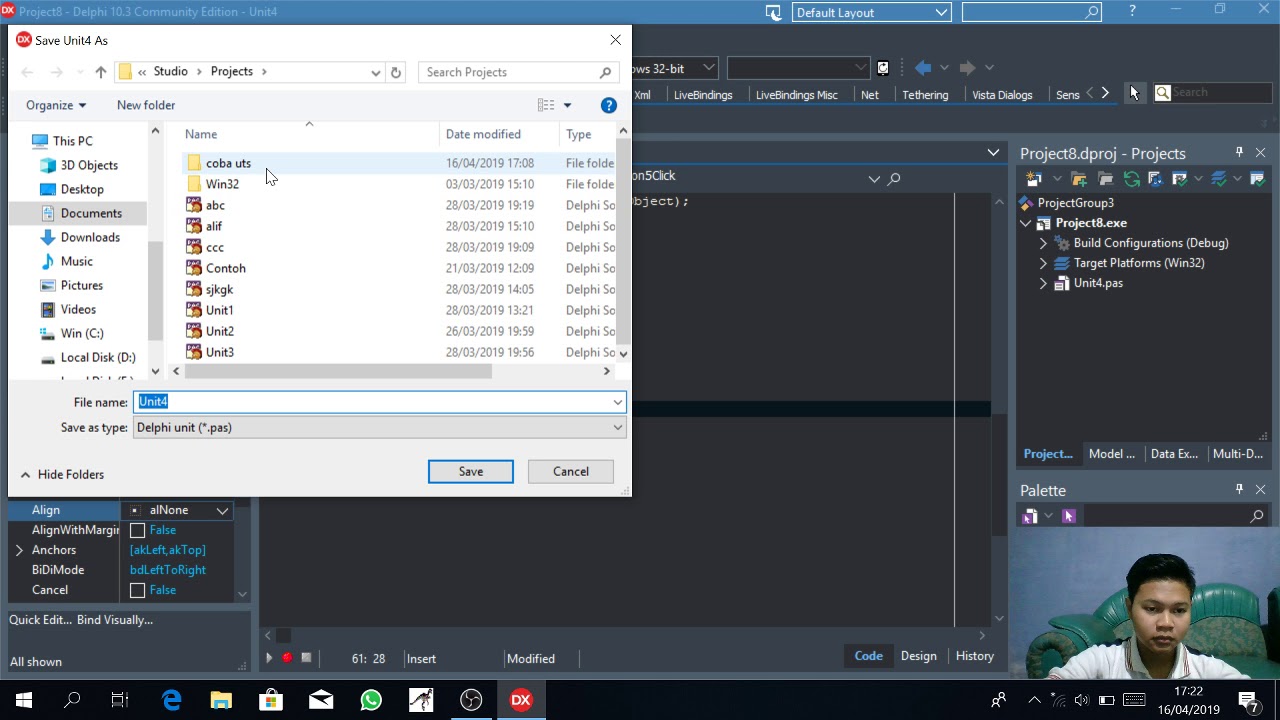Switch to Data Explorer tab
This screenshot has width=1280, height=720.
coord(1174,454)
